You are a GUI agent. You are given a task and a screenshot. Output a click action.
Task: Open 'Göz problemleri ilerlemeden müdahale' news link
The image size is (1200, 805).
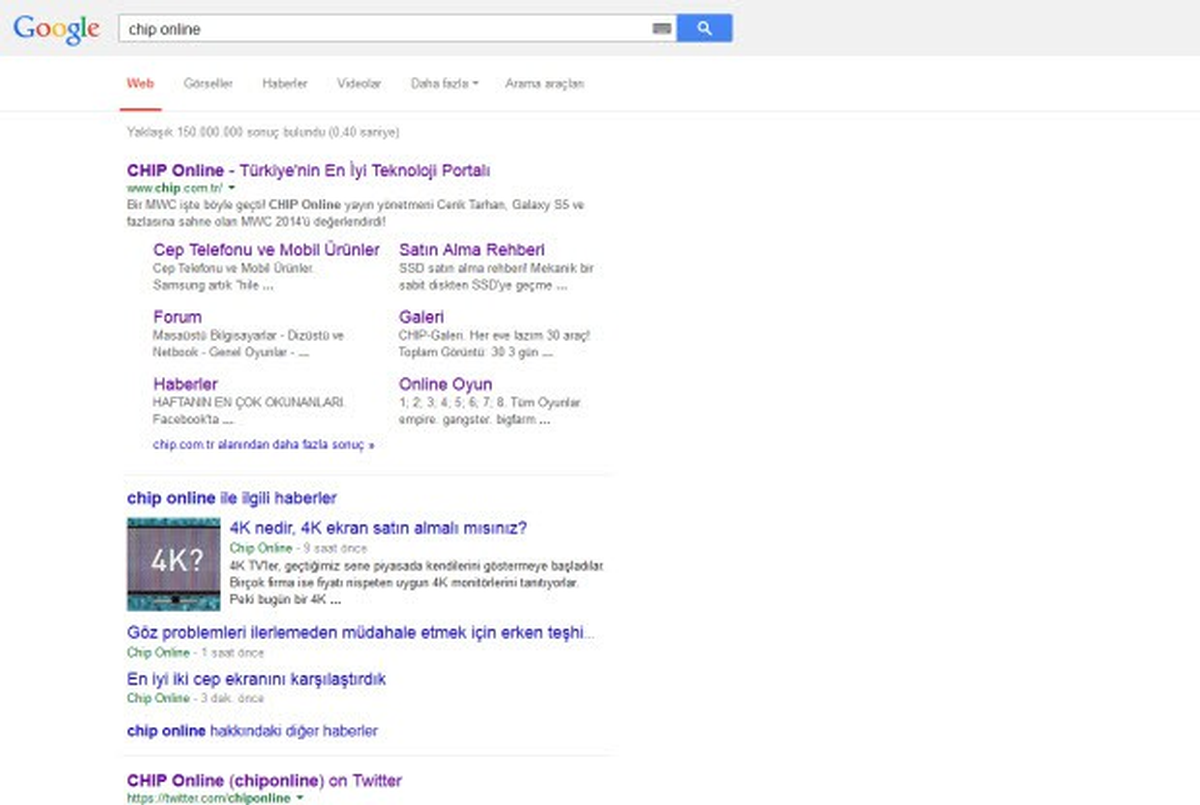(x=361, y=633)
